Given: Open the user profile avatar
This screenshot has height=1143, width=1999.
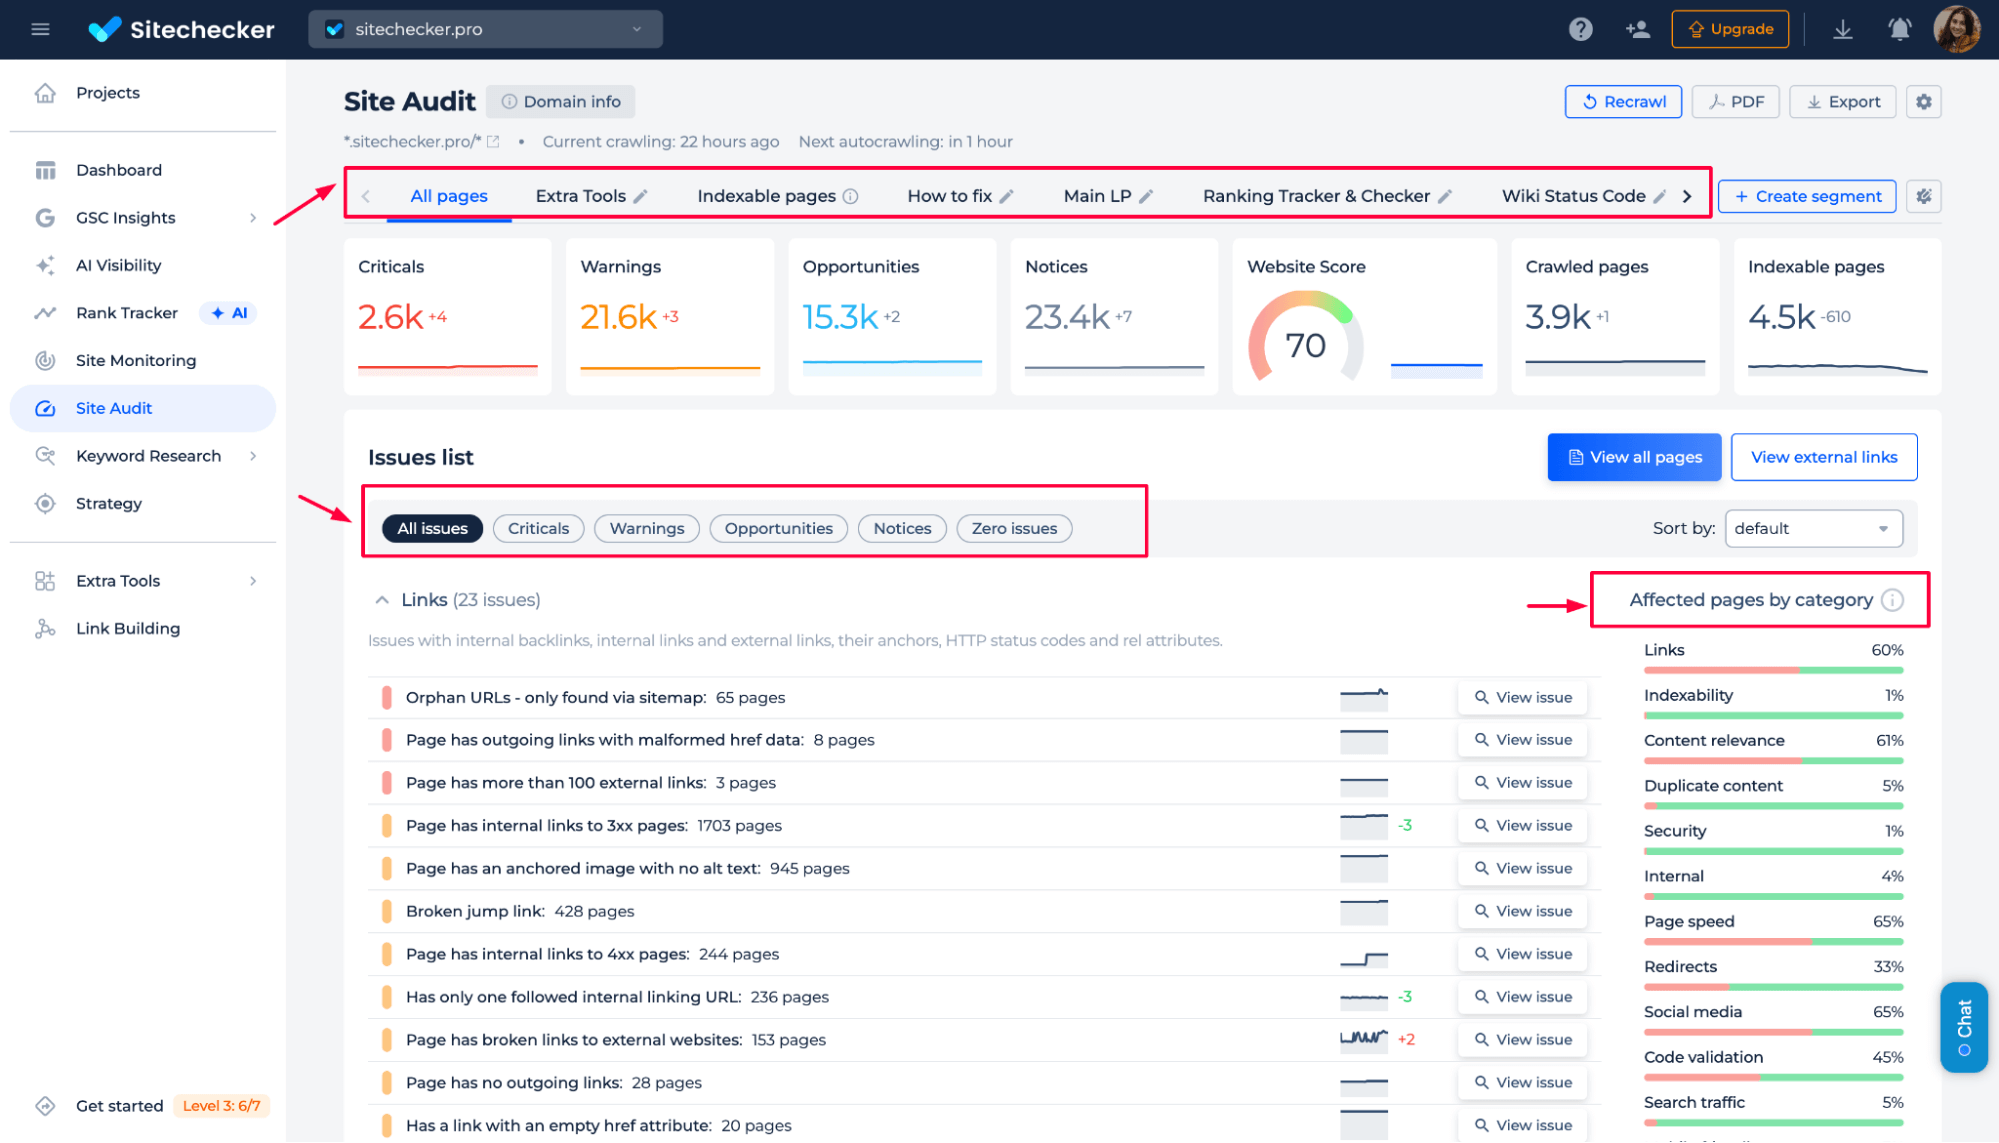Looking at the screenshot, I should (1957, 29).
